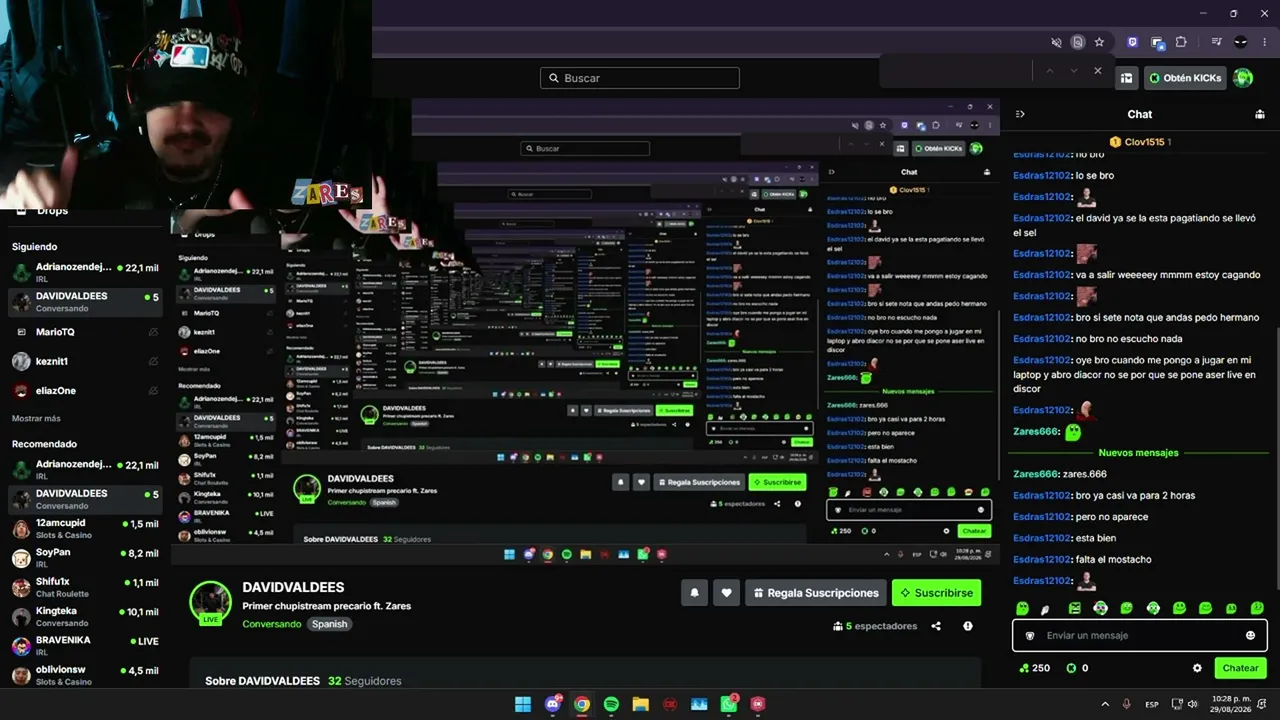This screenshot has height=720, width=1280.
Task: Open the Chrome profile avatar
Action: click(1241, 42)
